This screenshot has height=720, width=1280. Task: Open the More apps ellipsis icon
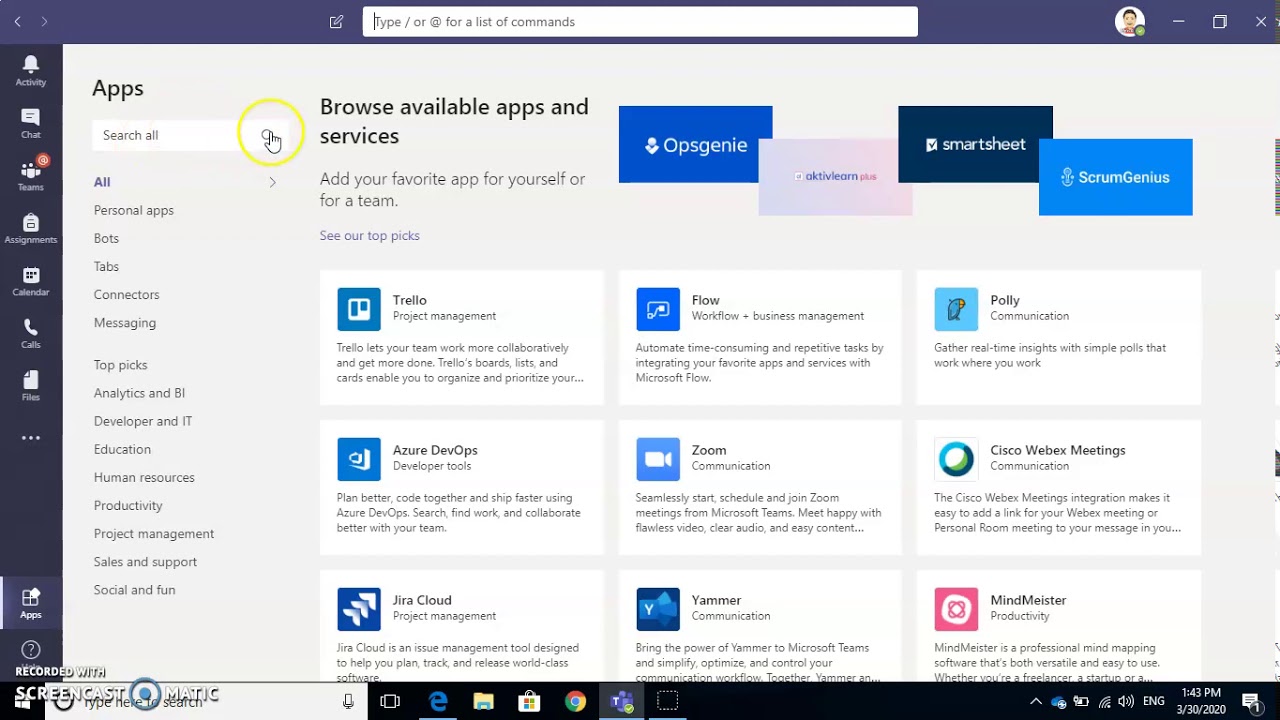pos(31,438)
